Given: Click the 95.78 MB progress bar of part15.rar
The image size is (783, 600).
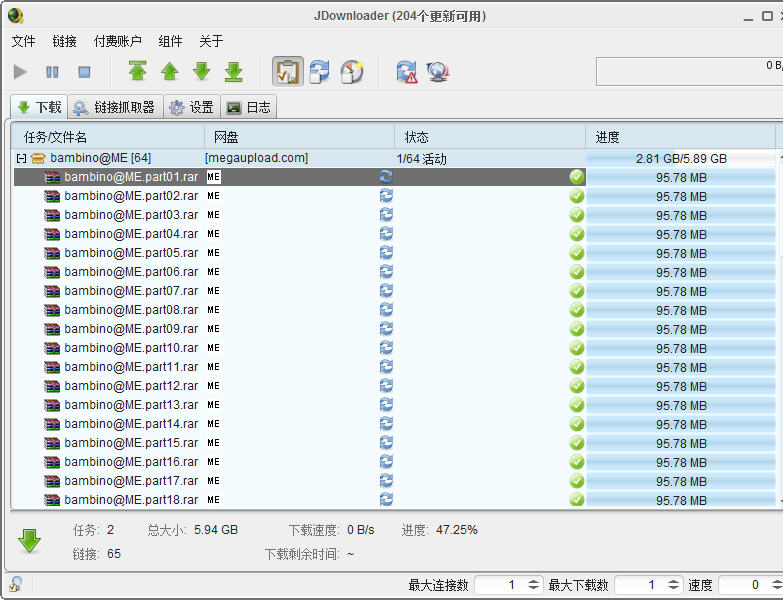Looking at the screenshot, I should point(681,443).
